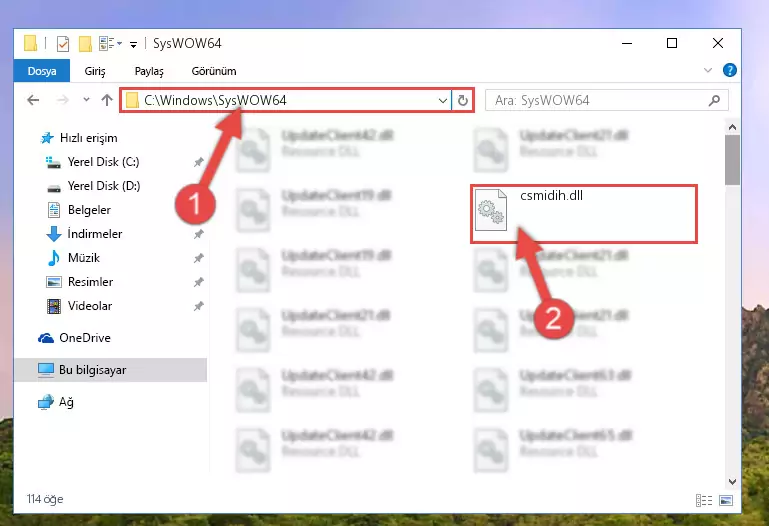Expand the address bar history dropdown

click(442, 100)
